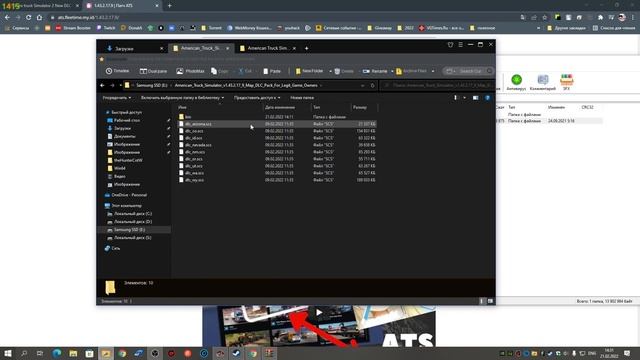Open the Torrent bookmark folder

(x=211, y=28)
